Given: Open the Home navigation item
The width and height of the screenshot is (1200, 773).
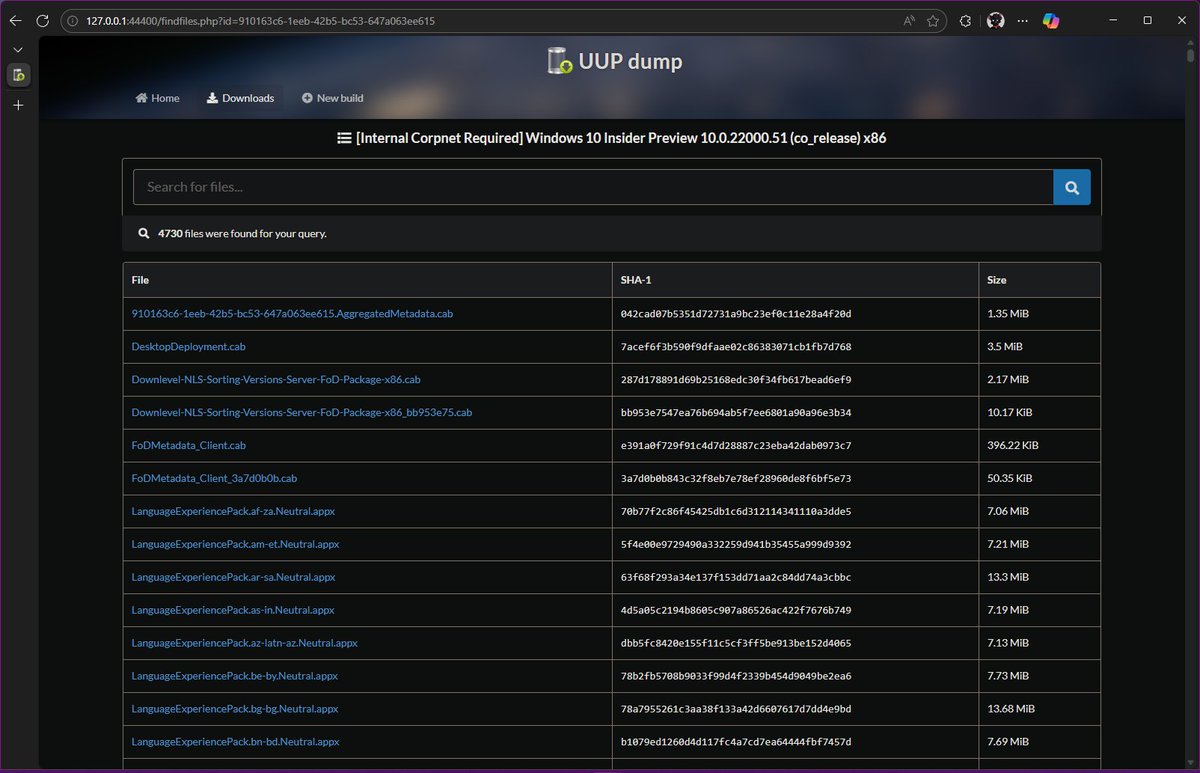Looking at the screenshot, I should 158,98.
